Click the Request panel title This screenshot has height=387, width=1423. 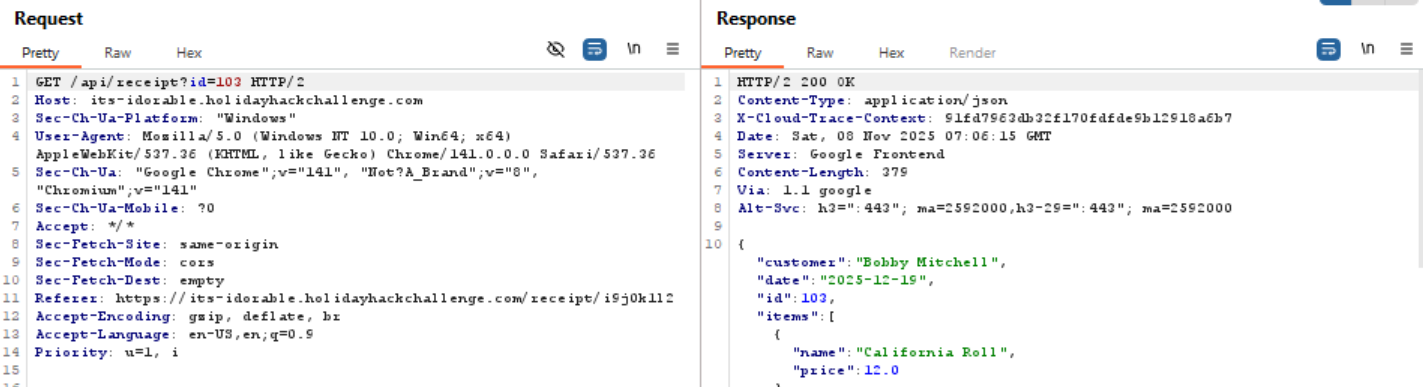(49, 19)
